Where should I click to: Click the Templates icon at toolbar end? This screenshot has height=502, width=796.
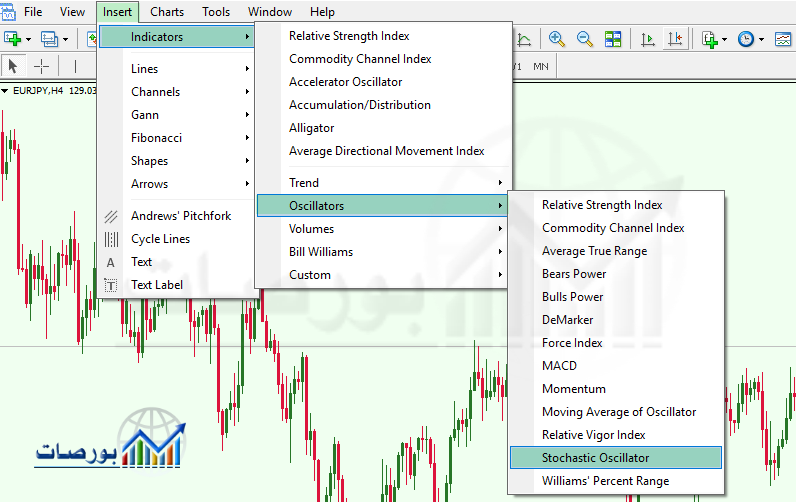click(783, 39)
